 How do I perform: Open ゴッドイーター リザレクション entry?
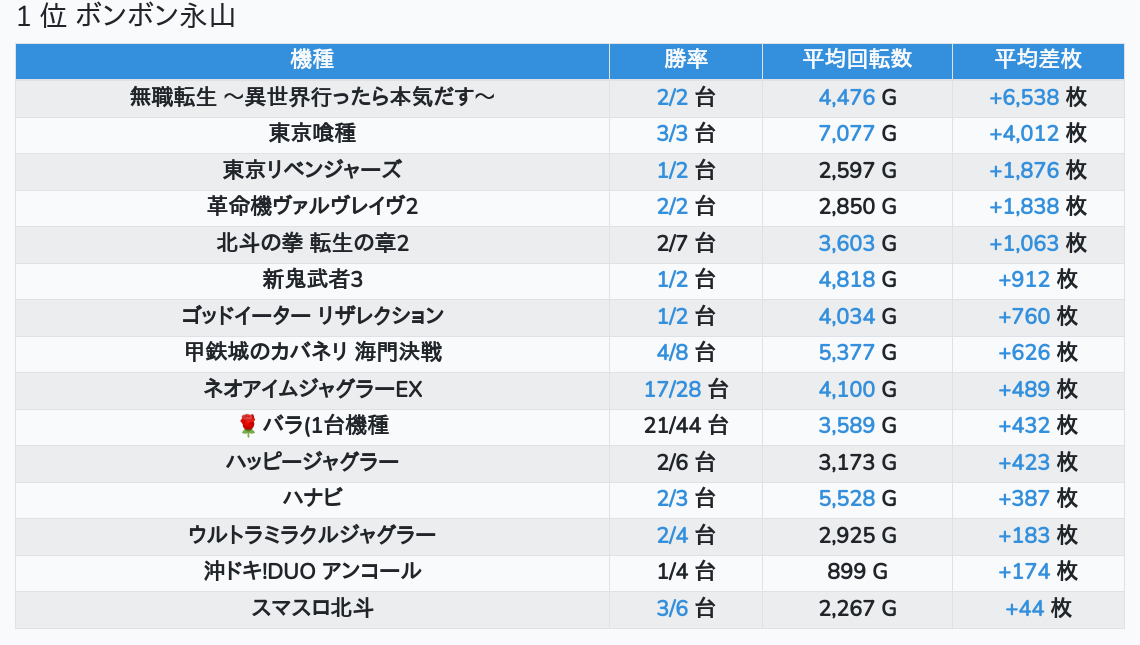pos(312,316)
